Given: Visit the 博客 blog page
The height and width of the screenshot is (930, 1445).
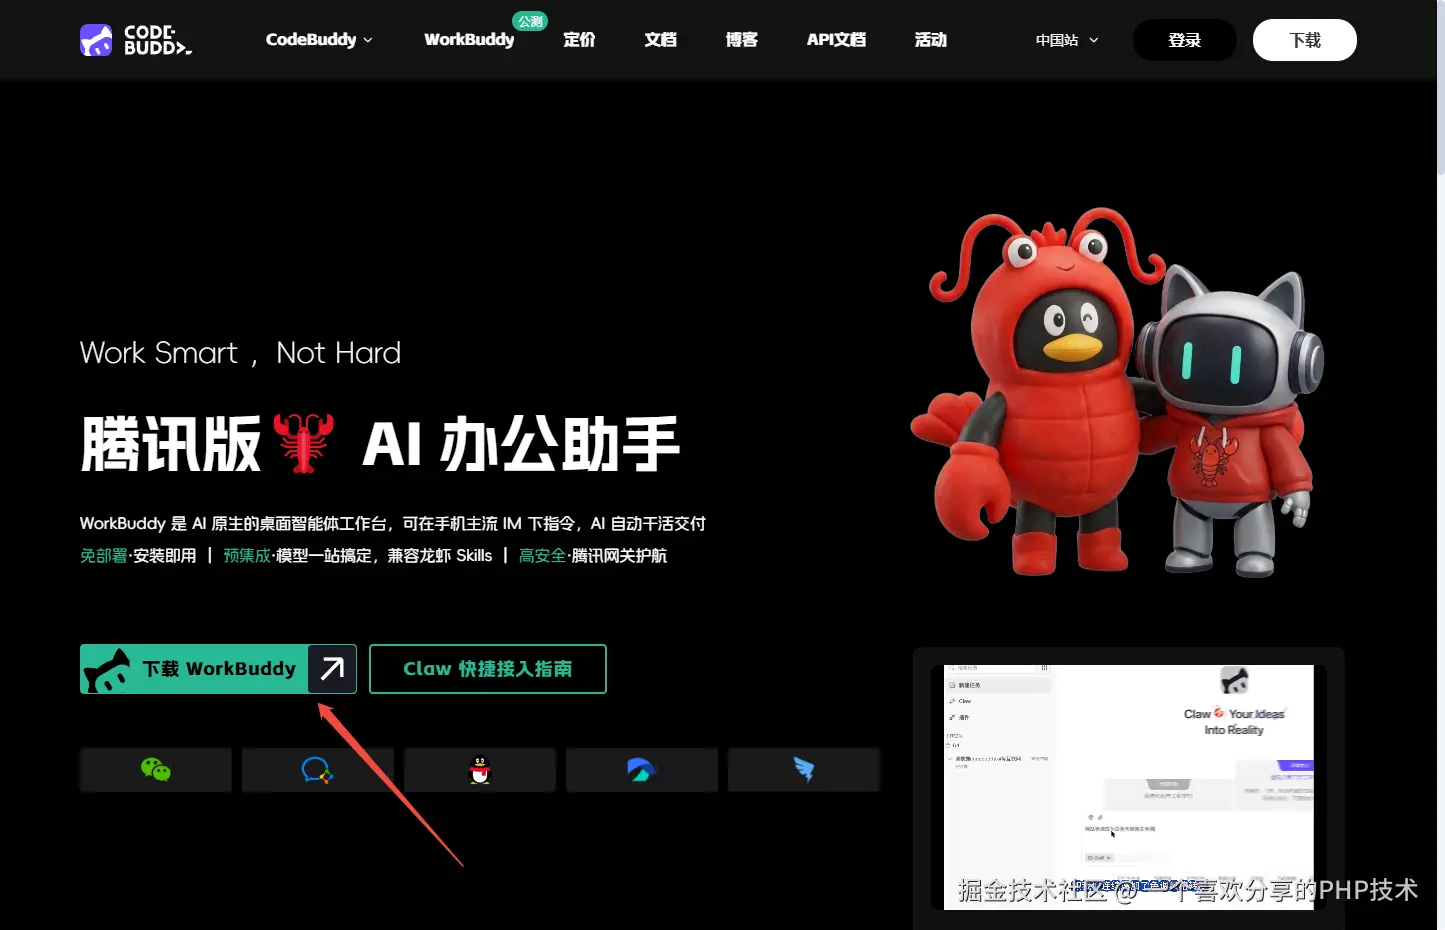Looking at the screenshot, I should click(741, 40).
